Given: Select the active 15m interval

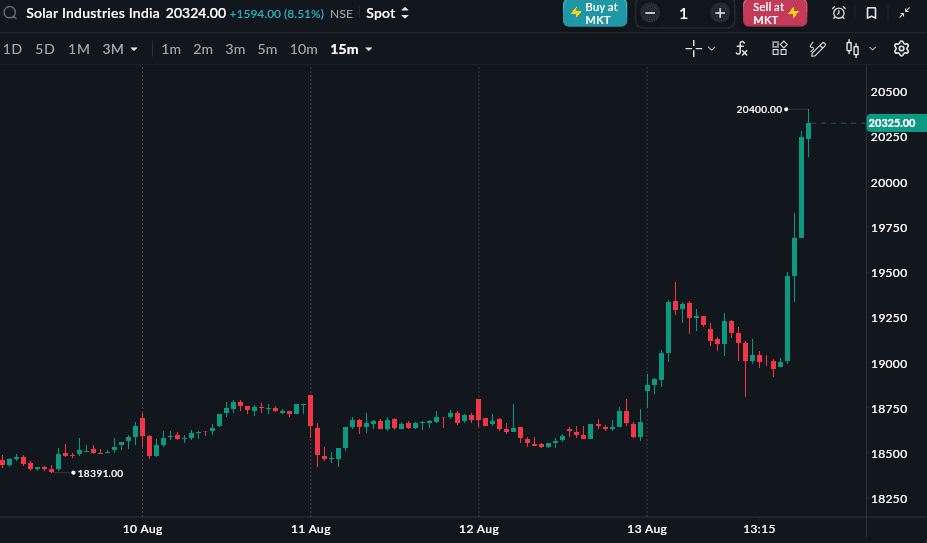Looking at the screenshot, I should (x=344, y=49).
